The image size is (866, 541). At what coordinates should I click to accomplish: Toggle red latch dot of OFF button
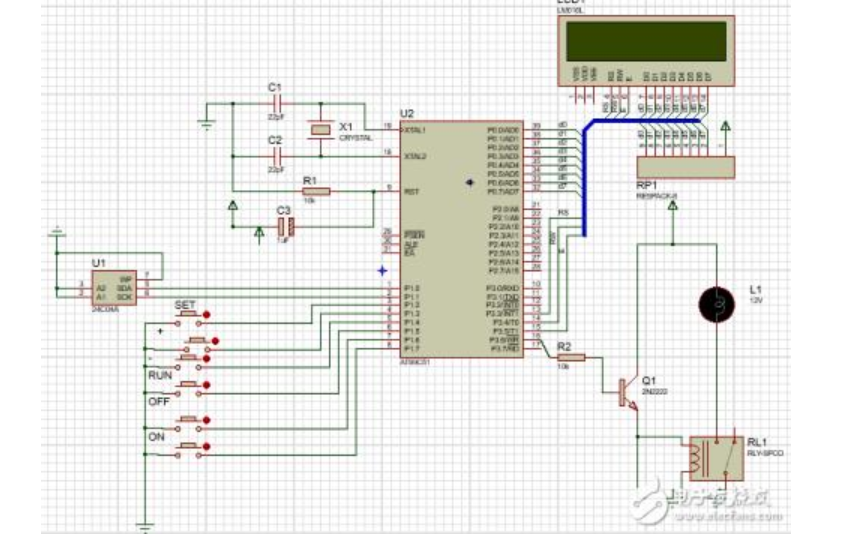(x=207, y=420)
